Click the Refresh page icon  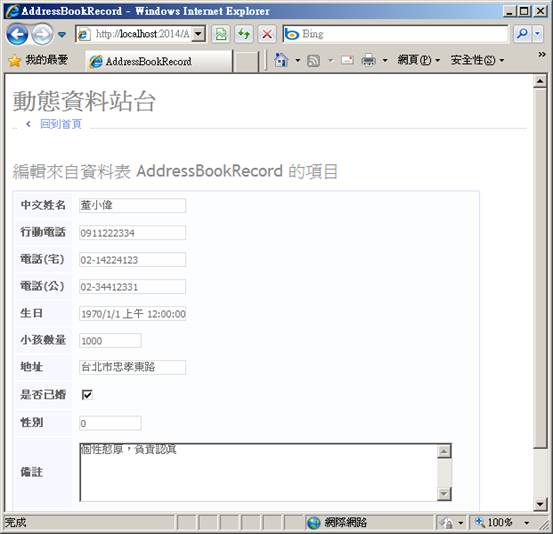click(244, 34)
